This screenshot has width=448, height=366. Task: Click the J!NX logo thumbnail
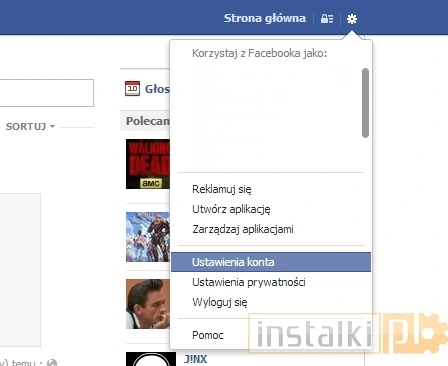151,359
